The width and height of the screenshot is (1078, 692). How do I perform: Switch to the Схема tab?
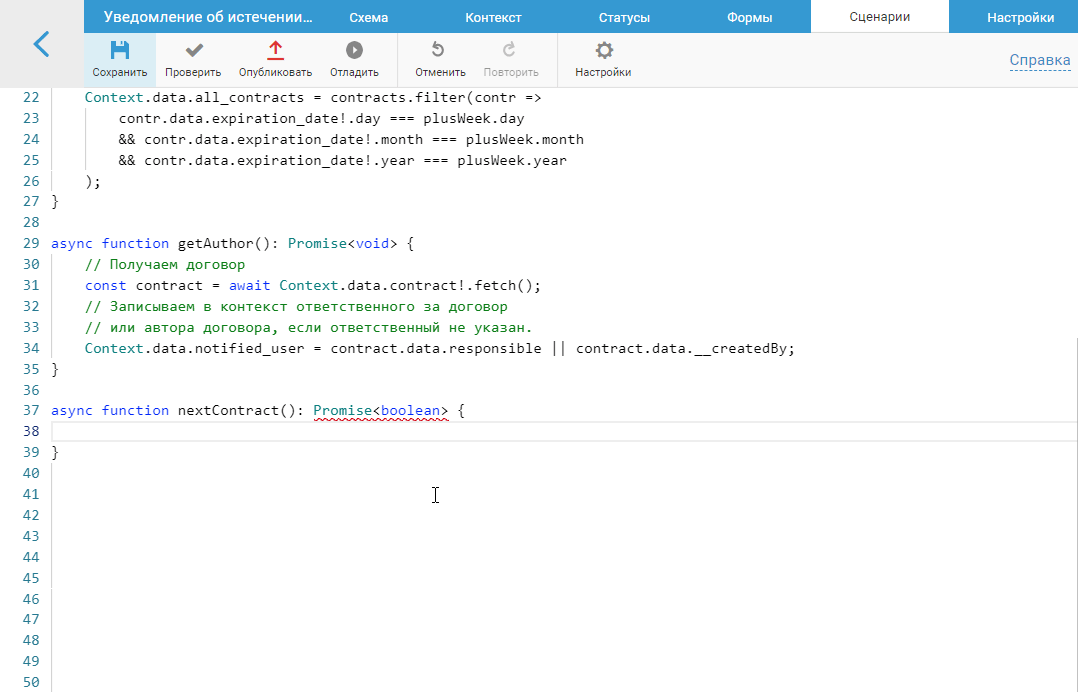pyautogui.click(x=368, y=18)
